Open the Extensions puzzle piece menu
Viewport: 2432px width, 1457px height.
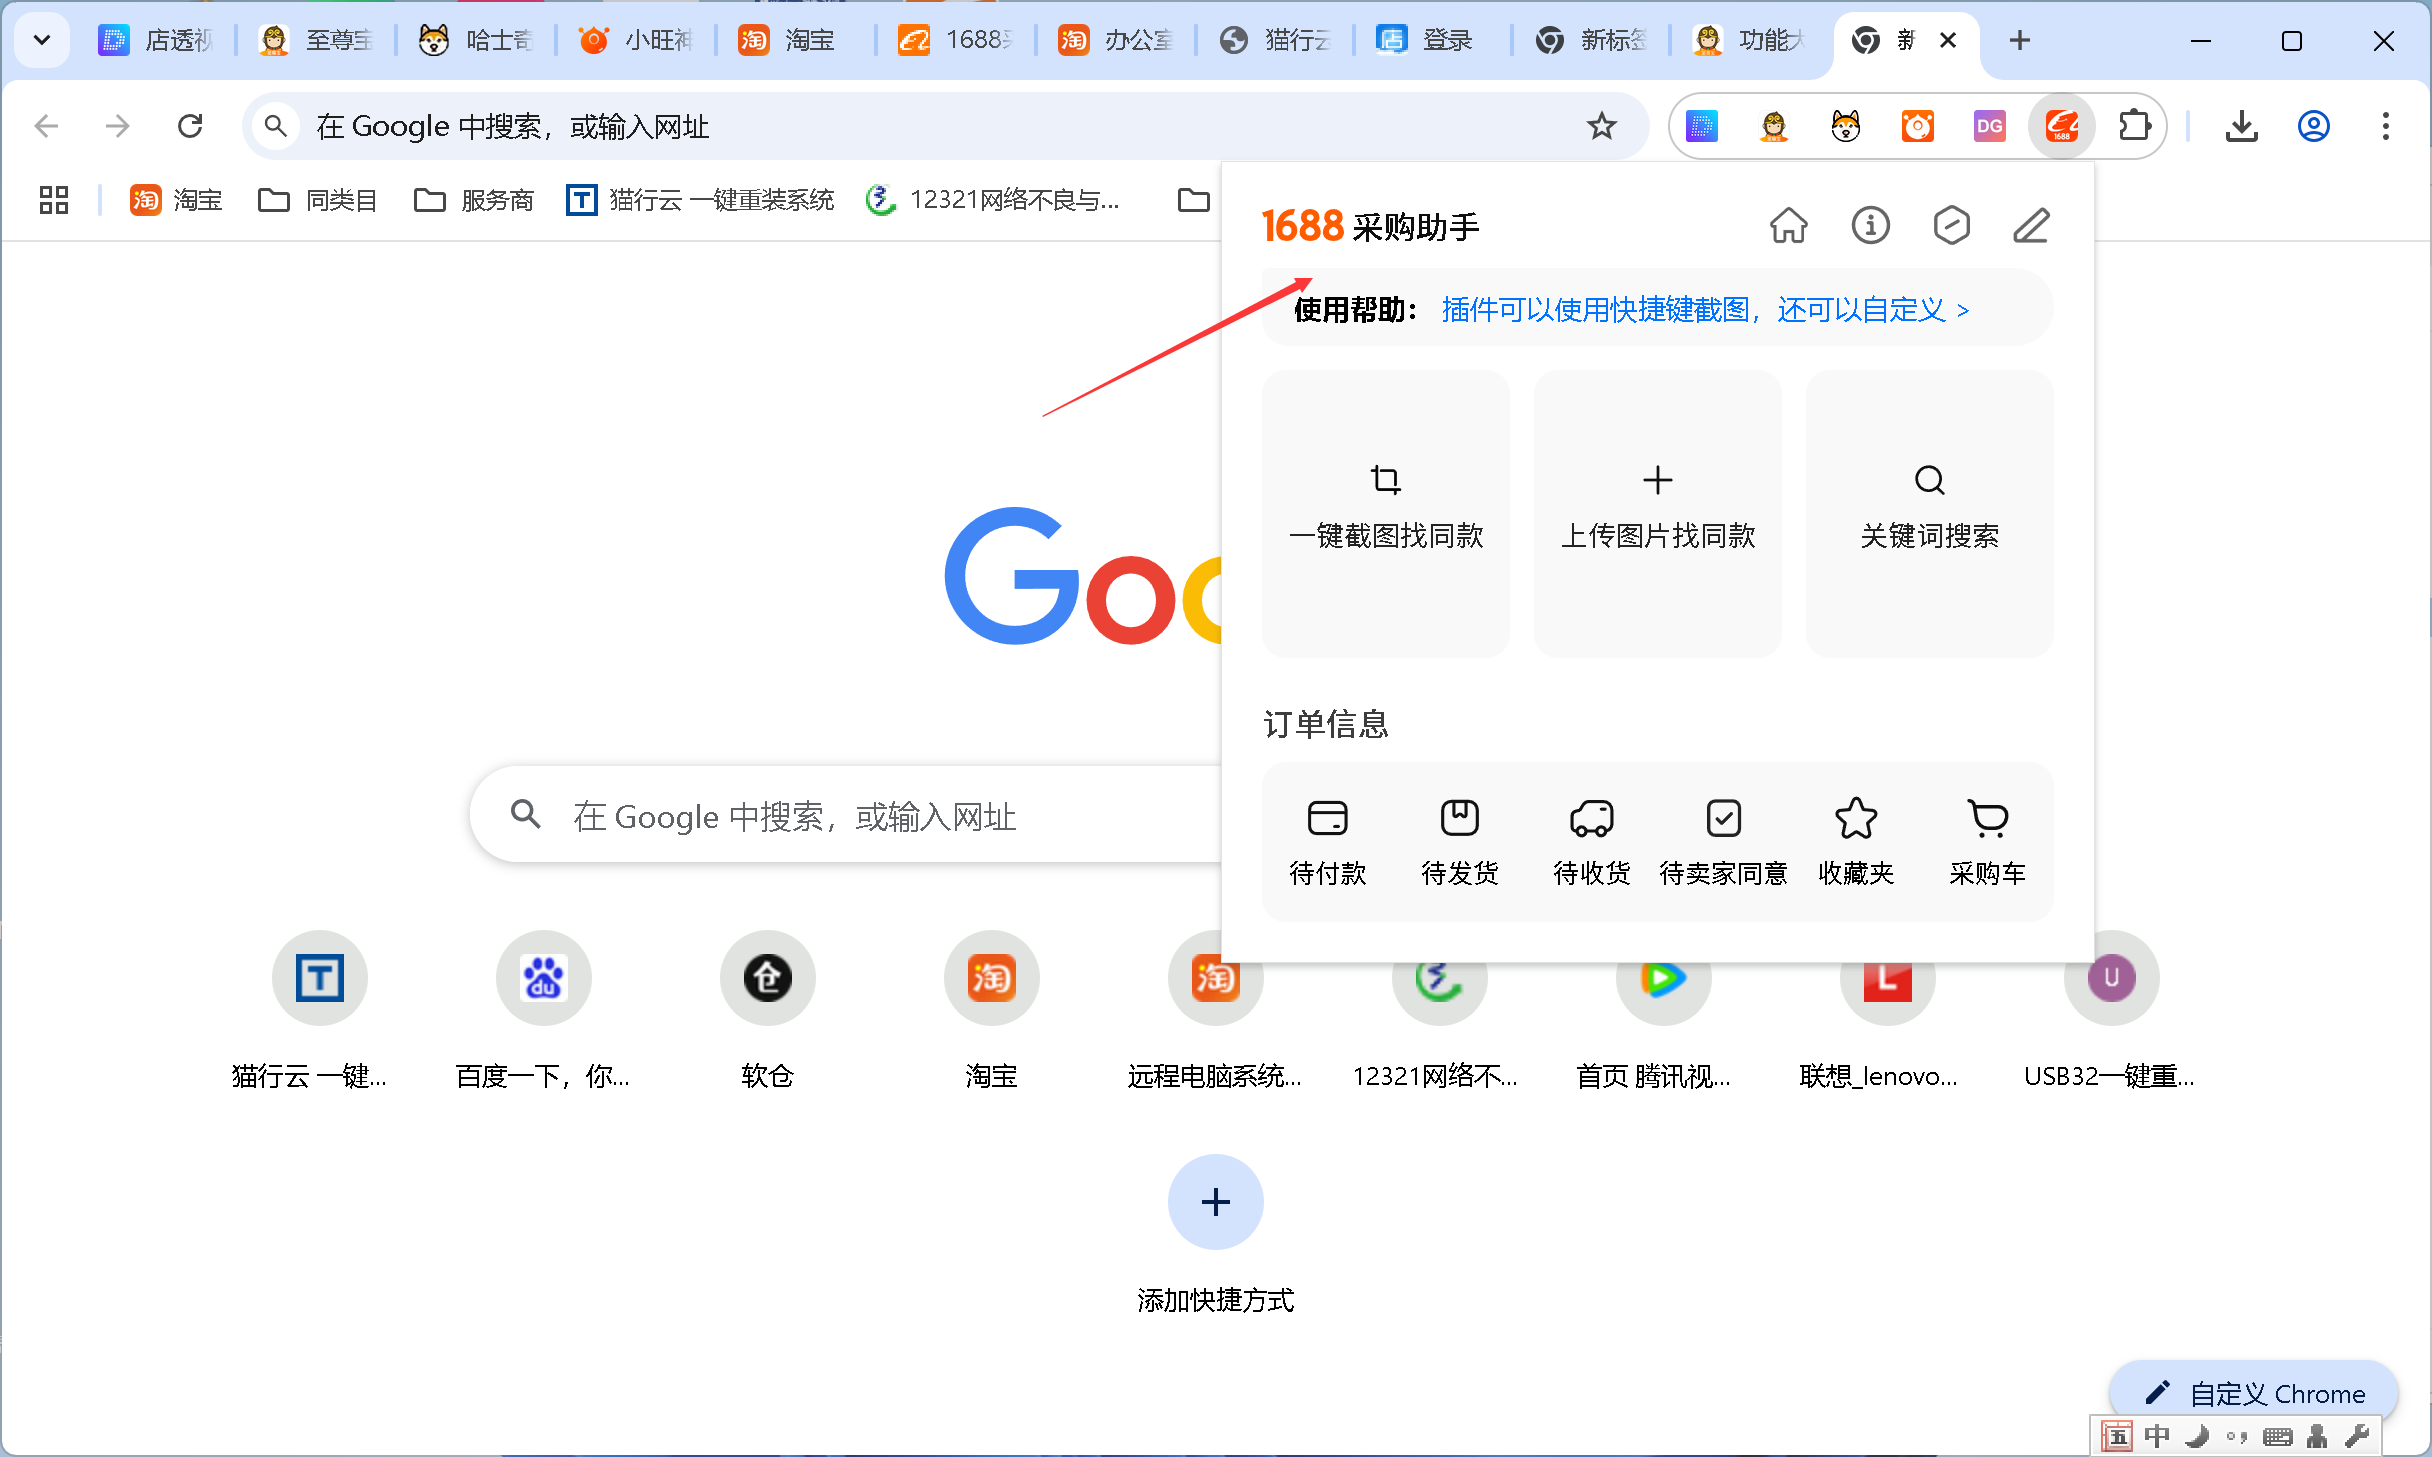2134,126
